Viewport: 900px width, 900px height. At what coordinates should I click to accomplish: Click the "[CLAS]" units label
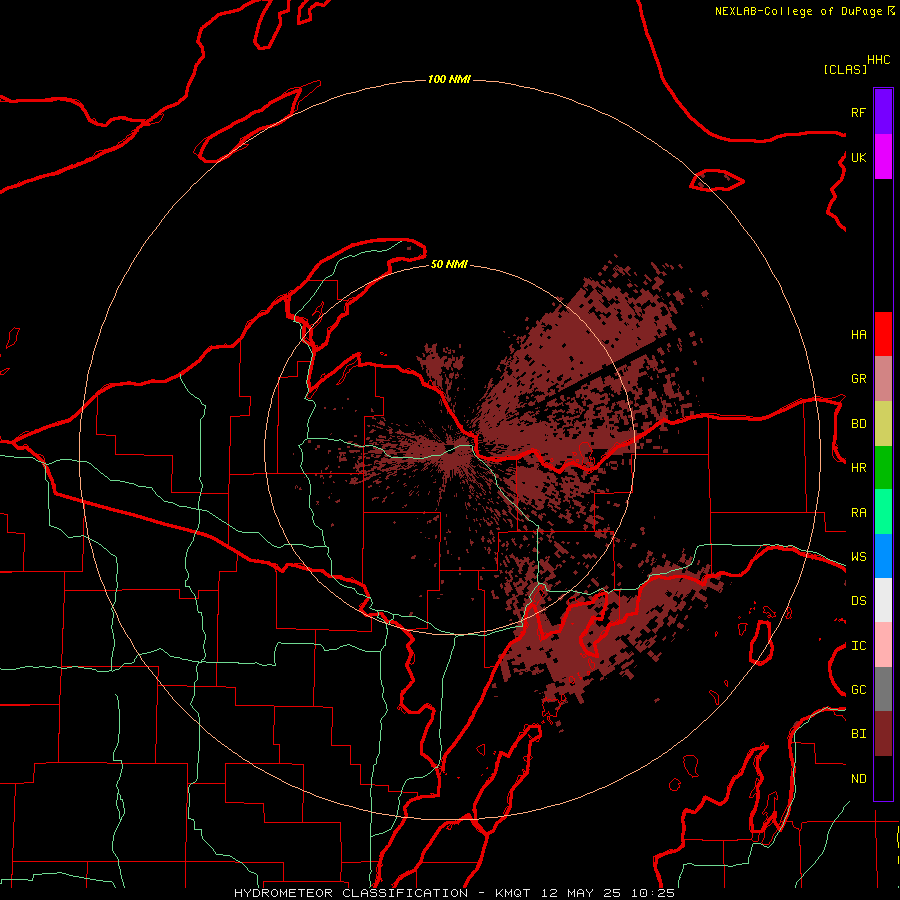tap(845, 69)
